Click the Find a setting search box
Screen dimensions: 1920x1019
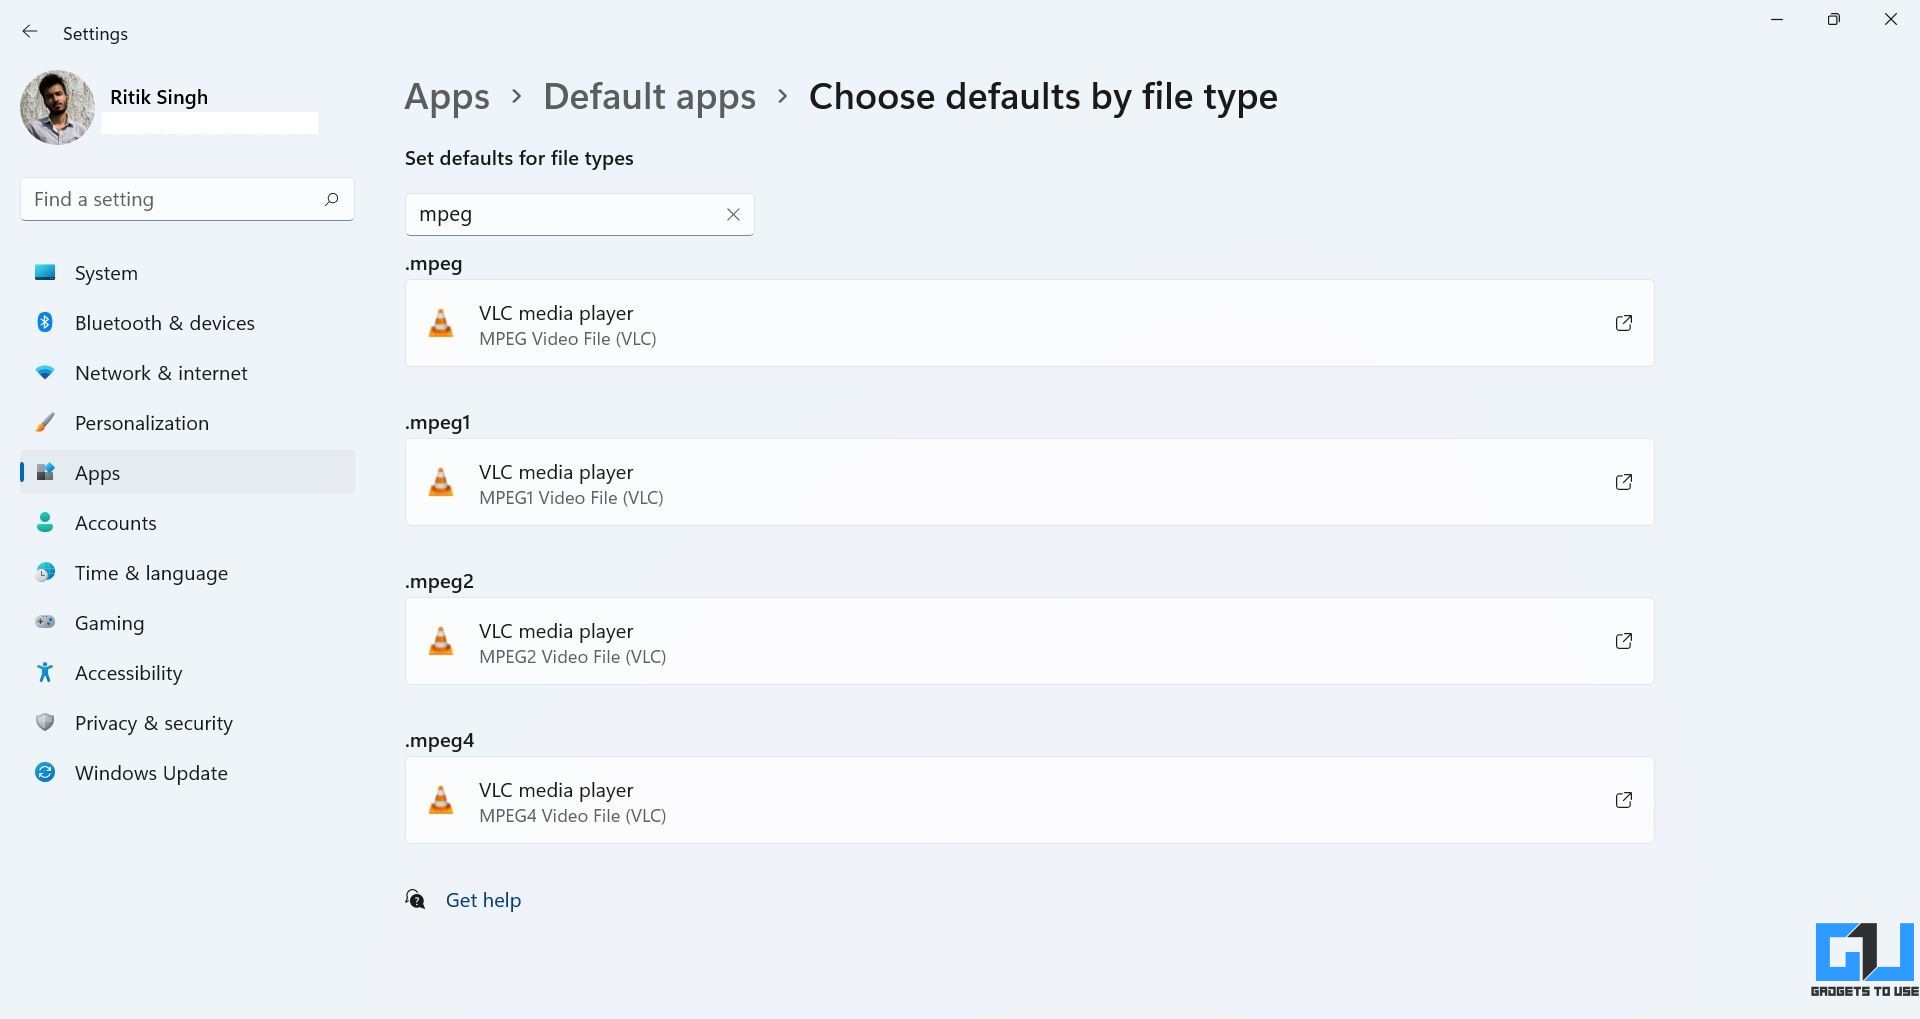[x=187, y=199]
